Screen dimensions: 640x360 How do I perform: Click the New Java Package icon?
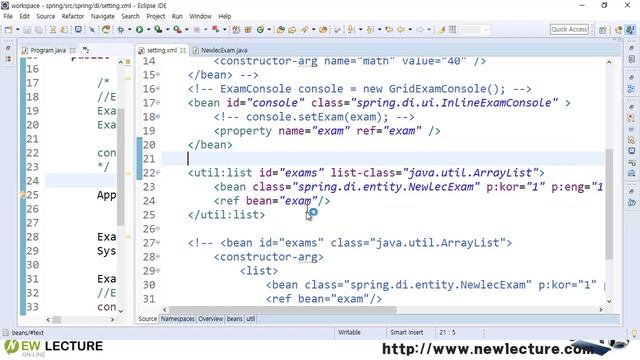coord(248,29)
